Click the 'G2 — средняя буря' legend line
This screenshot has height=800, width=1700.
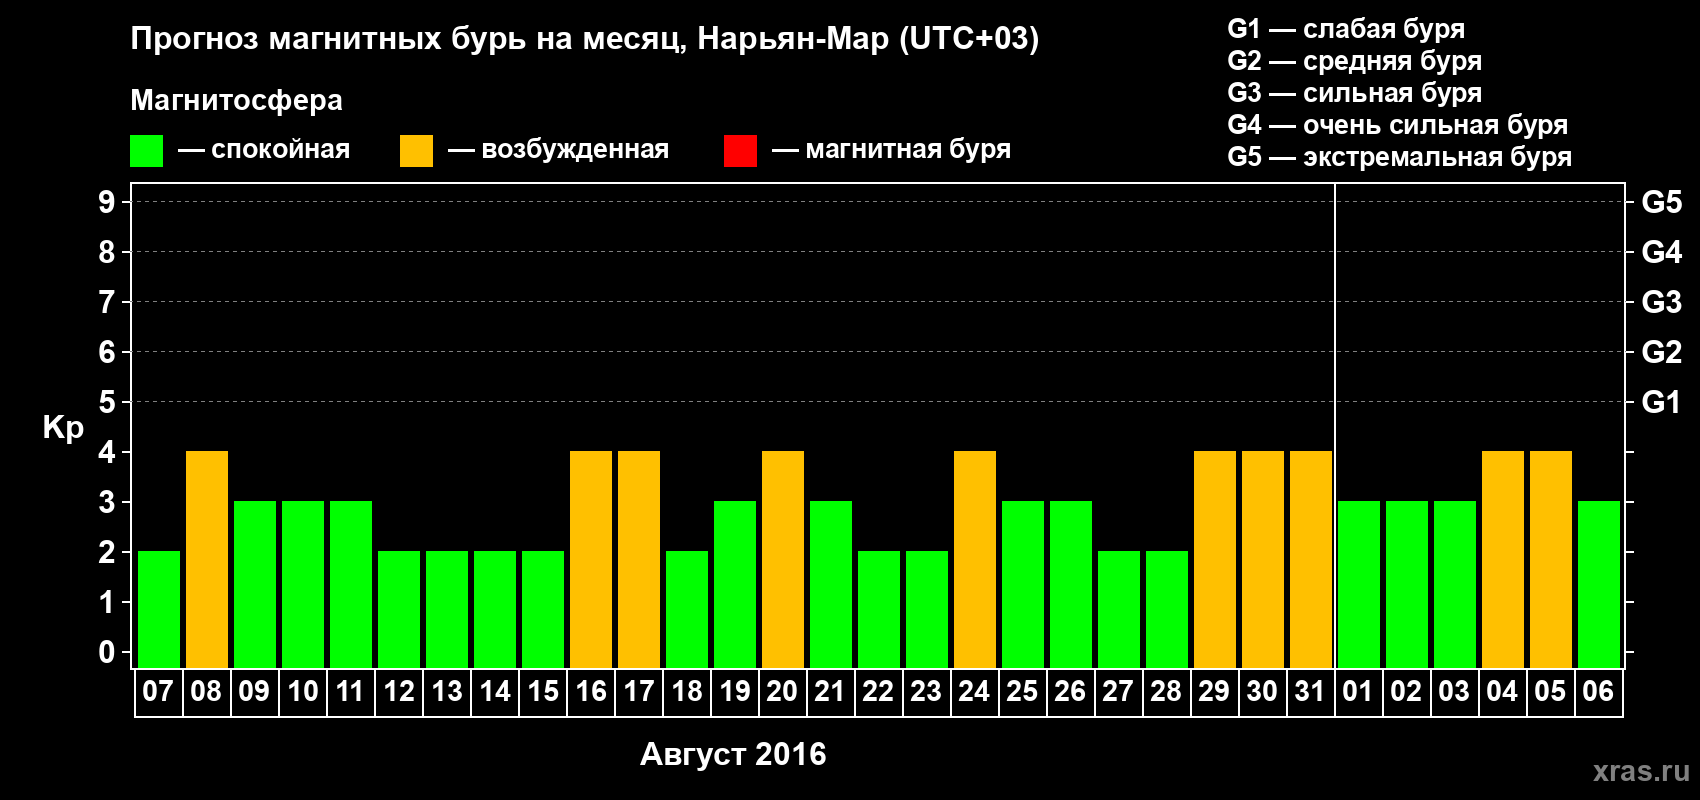pos(1354,61)
